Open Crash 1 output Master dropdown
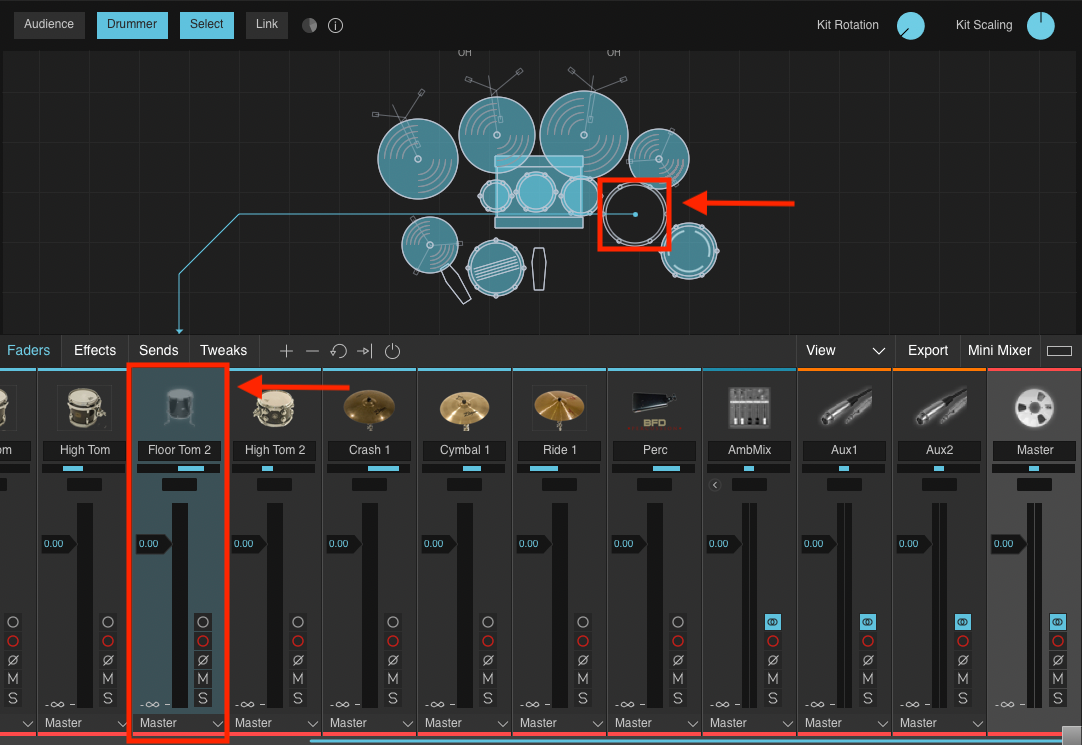This screenshot has height=745, width=1082. (371, 723)
